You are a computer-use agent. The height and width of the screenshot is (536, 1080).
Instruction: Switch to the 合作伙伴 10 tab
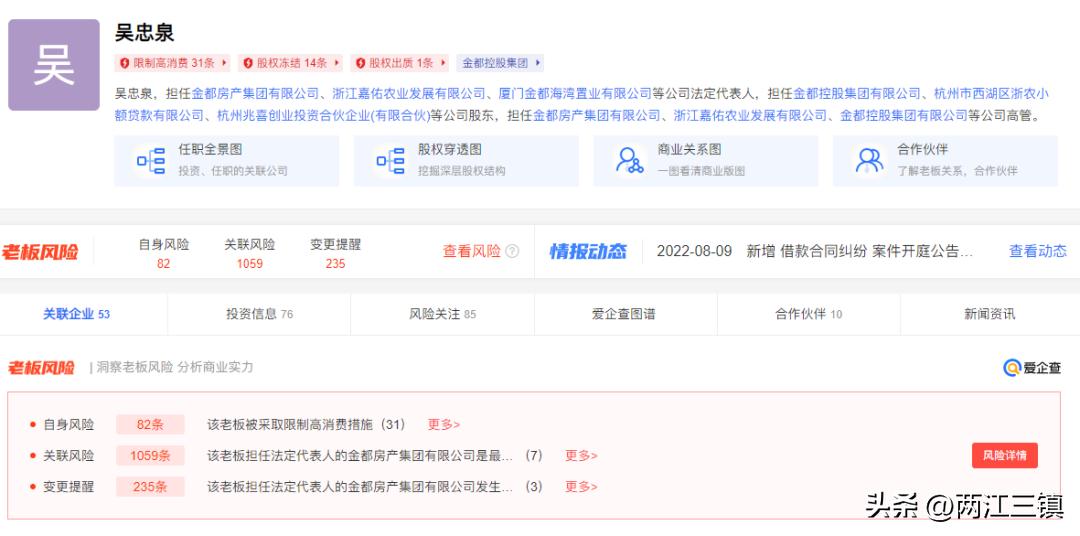pos(809,314)
